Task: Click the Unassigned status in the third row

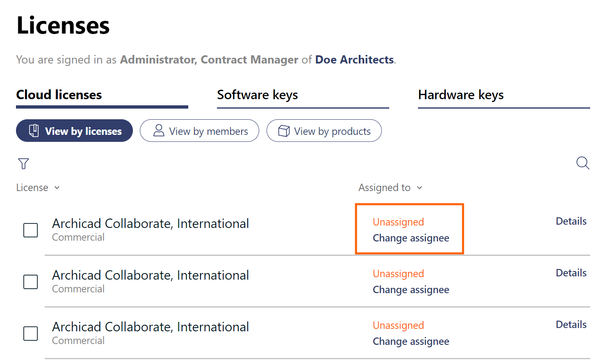Action: pos(398,325)
